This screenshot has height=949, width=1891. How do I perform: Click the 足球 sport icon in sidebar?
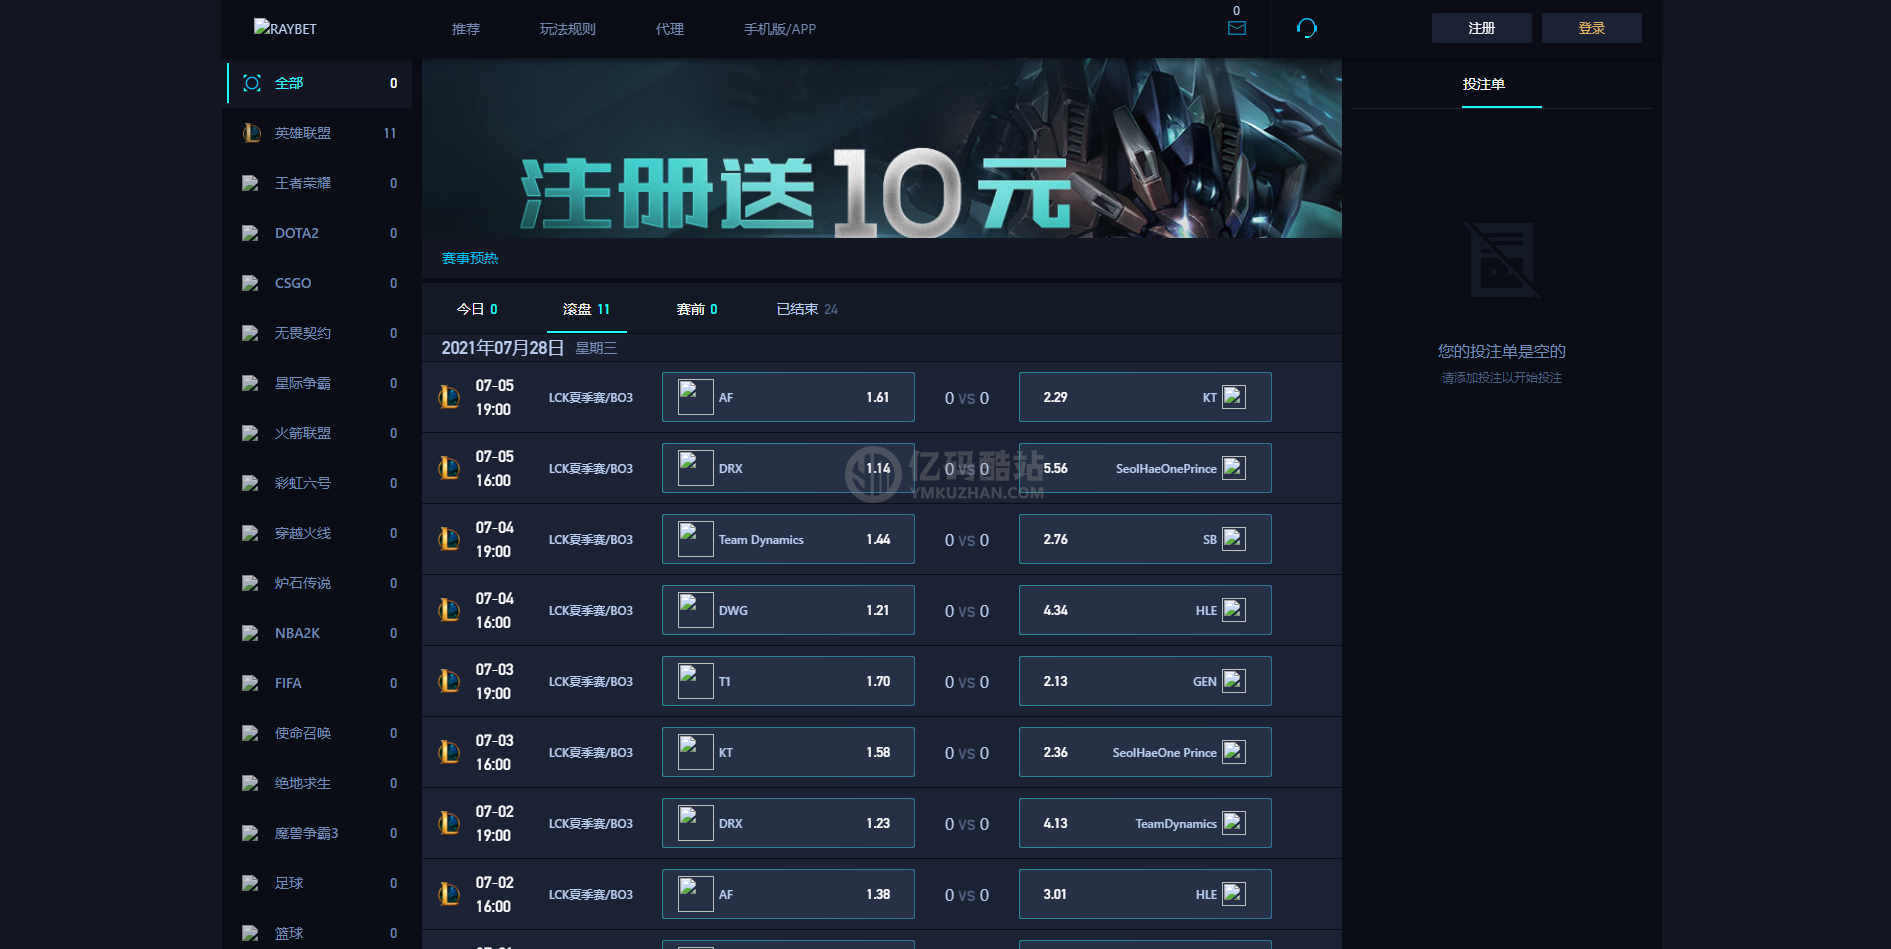point(251,883)
